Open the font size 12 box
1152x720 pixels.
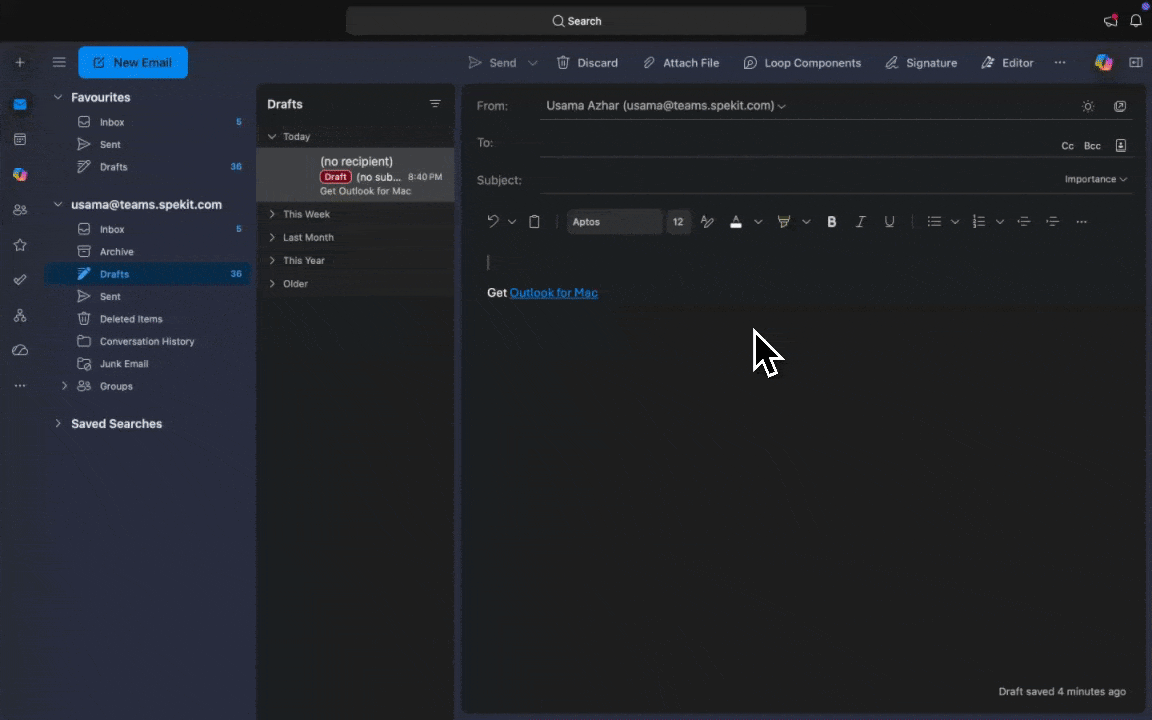678,221
